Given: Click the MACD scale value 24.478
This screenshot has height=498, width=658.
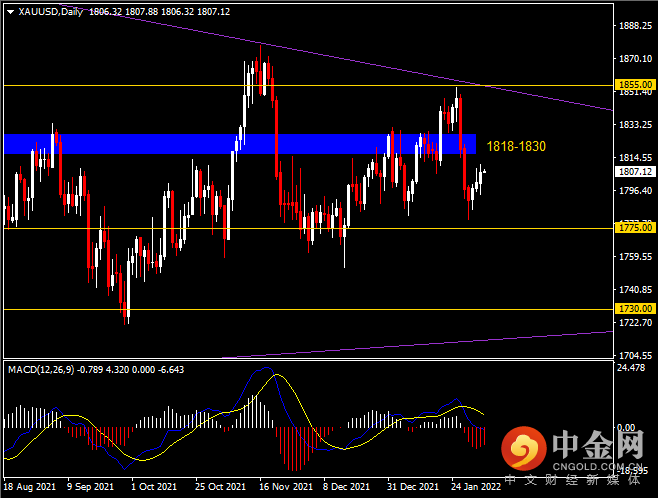Looking at the screenshot, I should (631, 368).
